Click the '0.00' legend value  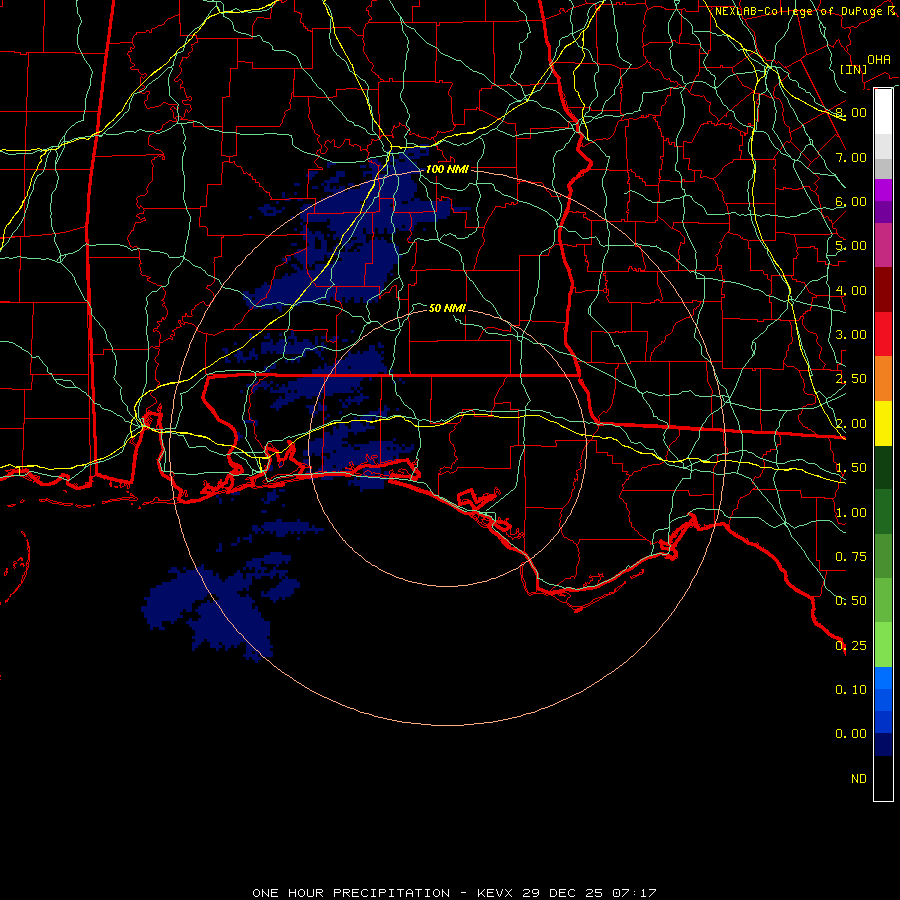click(x=851, y=734)
